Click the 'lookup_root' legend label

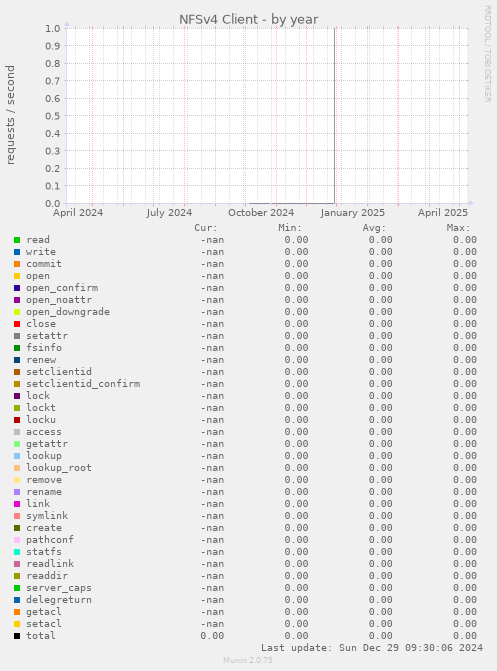point(59,468)
